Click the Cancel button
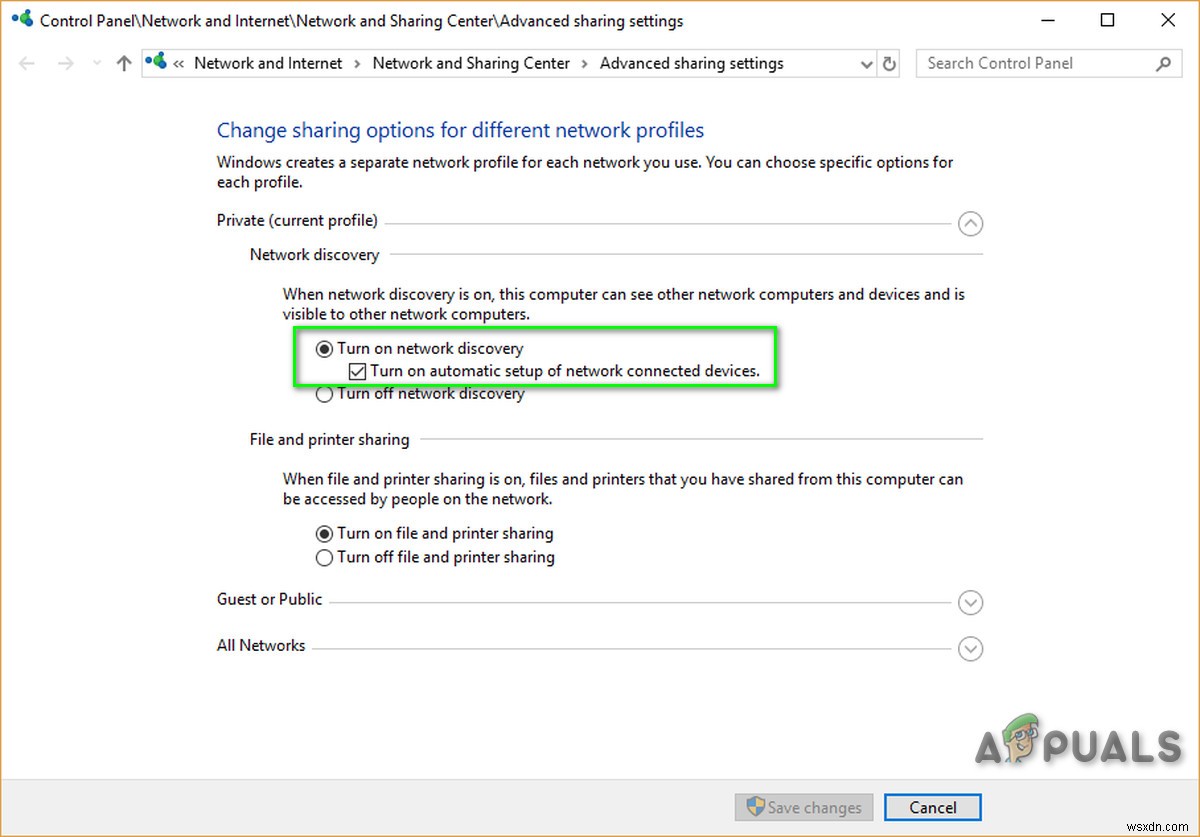The image size is (1200, 837). tap(932, 807)
